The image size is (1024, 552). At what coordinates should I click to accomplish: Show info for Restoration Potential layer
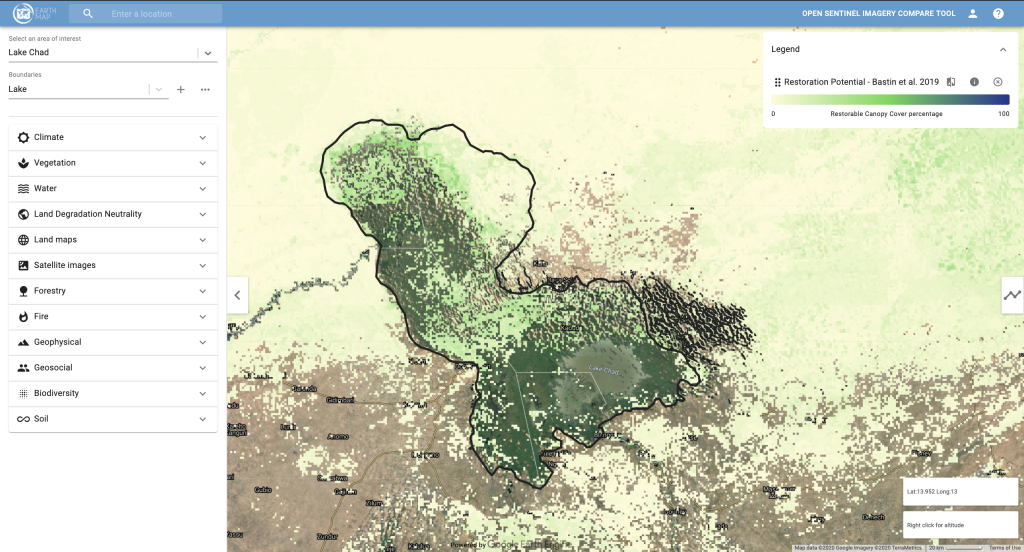(x=974, y=82)
